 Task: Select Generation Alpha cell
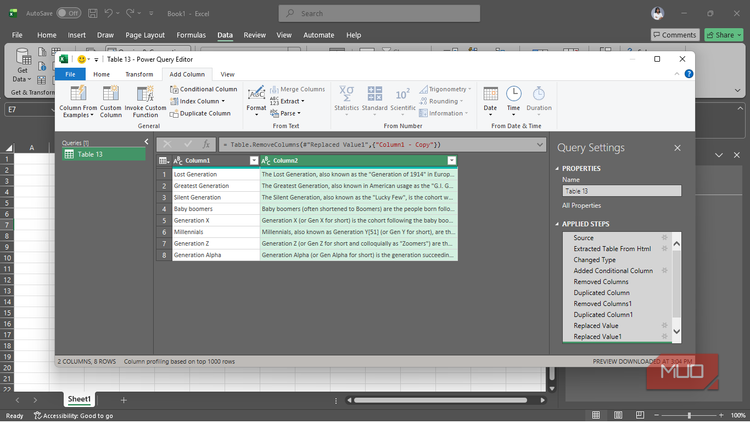[x=216, y=255]
